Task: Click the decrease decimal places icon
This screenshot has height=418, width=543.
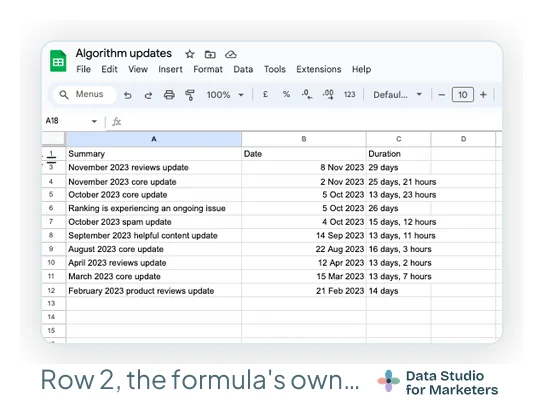Action: [x=307, y=94]
